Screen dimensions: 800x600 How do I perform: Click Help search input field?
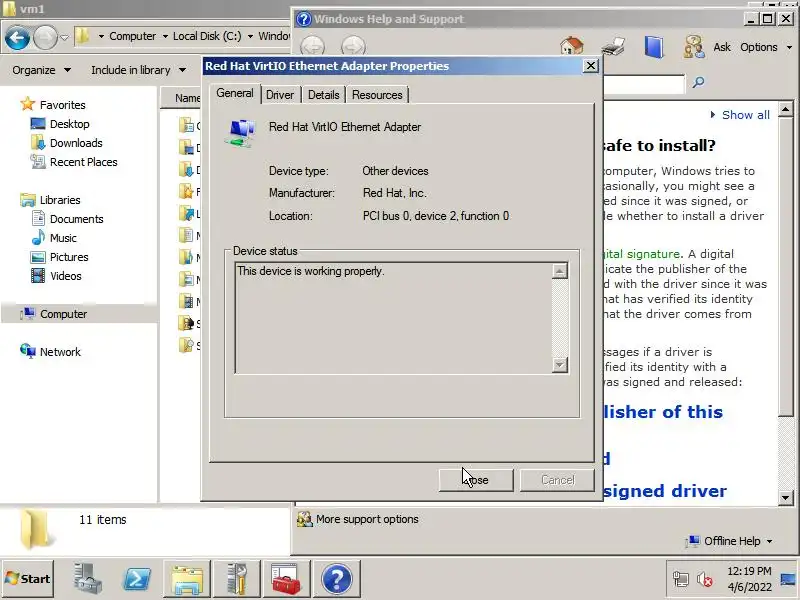tap(644, 83)
